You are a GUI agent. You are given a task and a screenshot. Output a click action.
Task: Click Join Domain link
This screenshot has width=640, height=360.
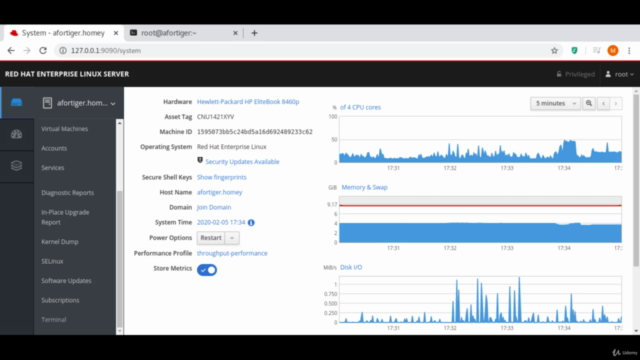pos(214,207)
